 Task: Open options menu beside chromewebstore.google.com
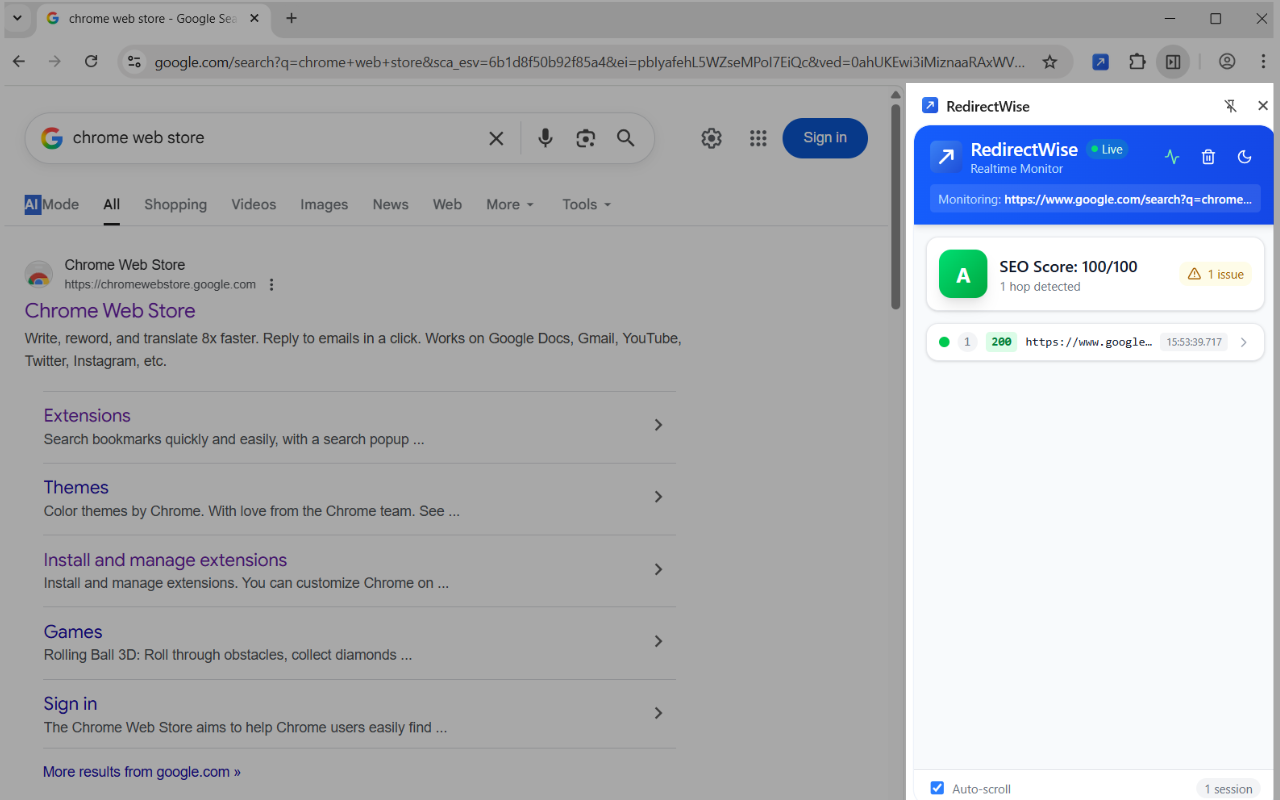pyautogui.click(x=271, y=285)
